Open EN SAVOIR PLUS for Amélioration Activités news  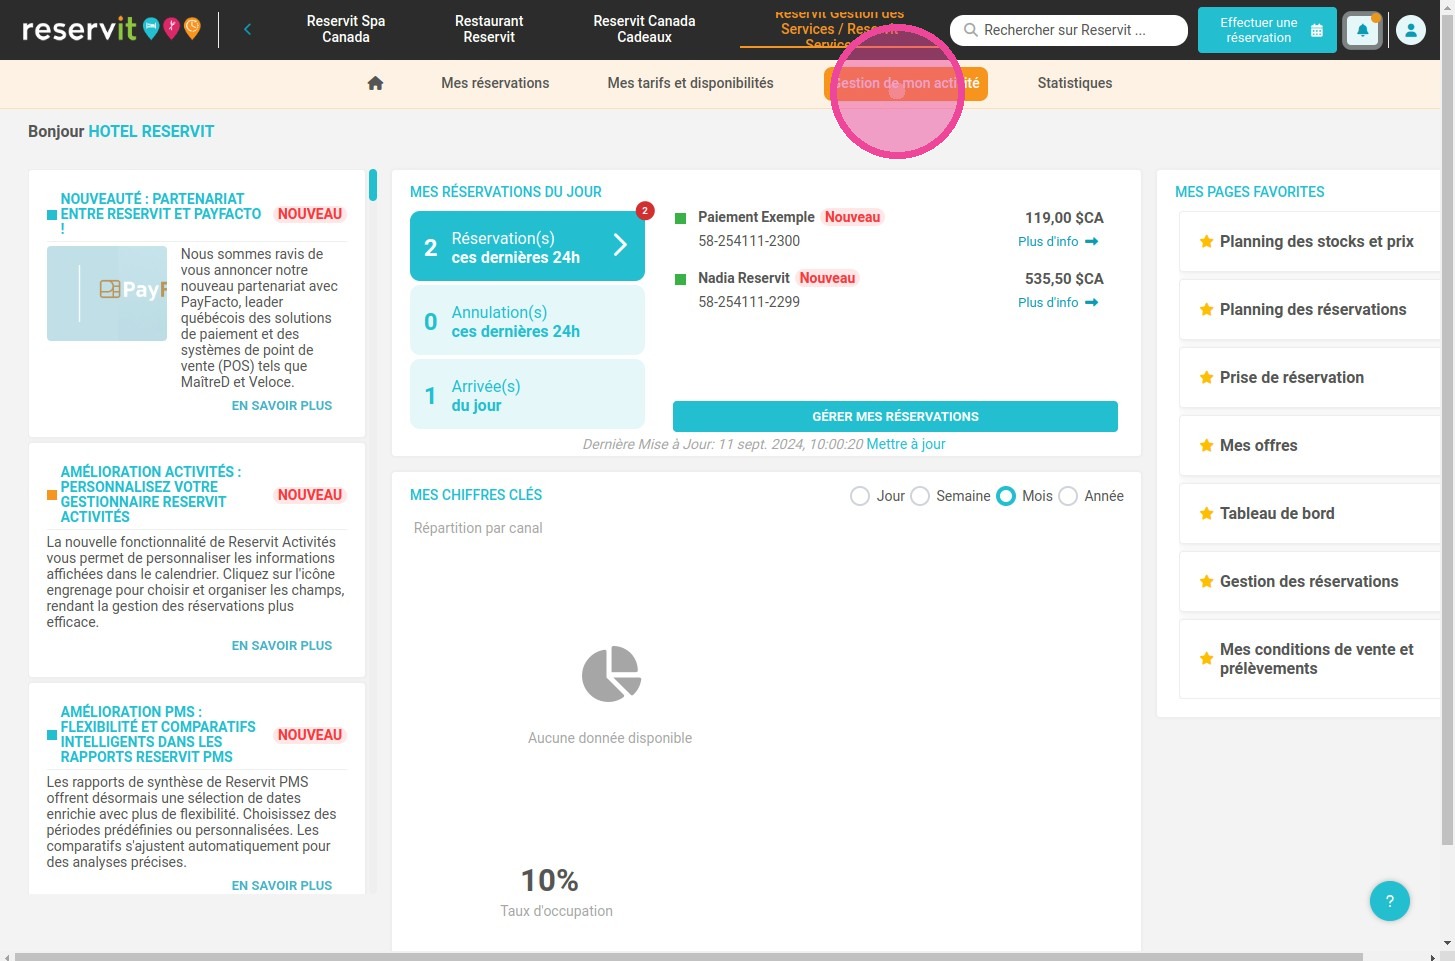click(282, 645)
